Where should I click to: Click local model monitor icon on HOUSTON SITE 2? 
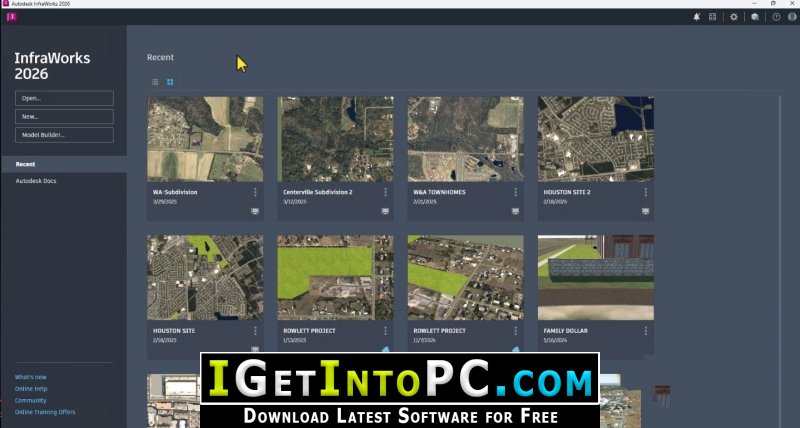pos(645,211)
